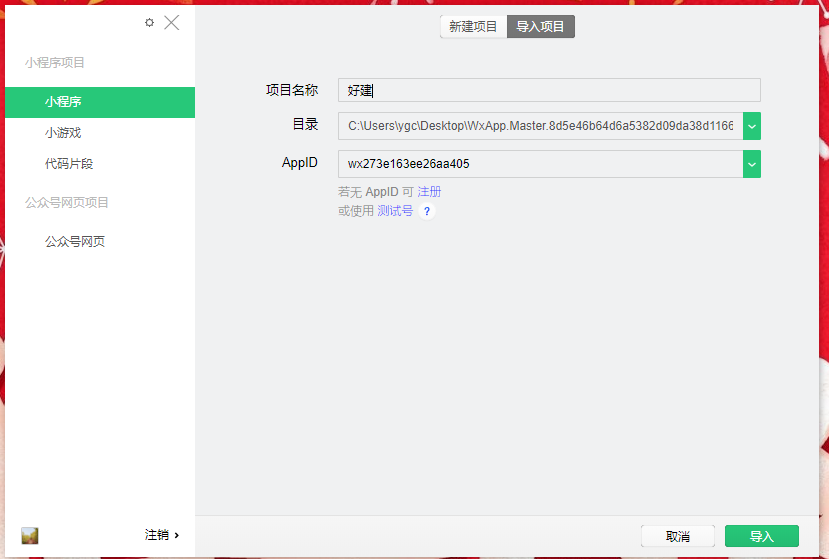Switch to the 导入项目 tab
The image size is (829, 559).
click(540, 26)
